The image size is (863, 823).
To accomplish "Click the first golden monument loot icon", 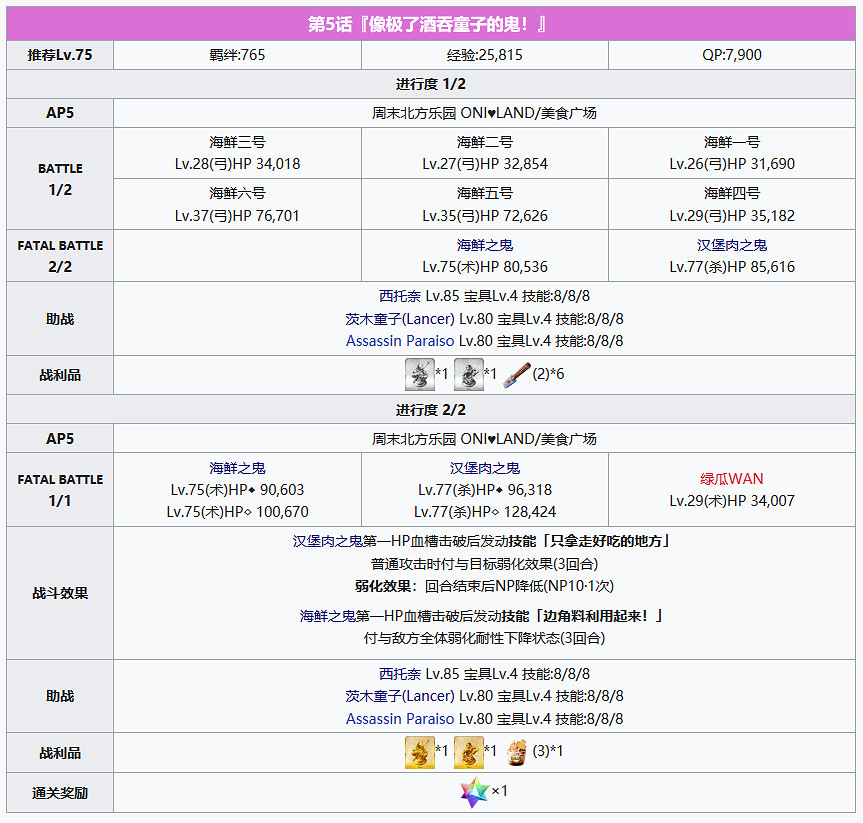I will point(420,752).
